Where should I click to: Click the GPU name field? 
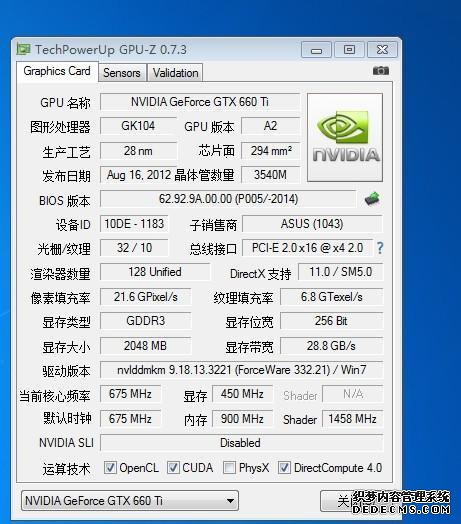[x=200, y=102]
